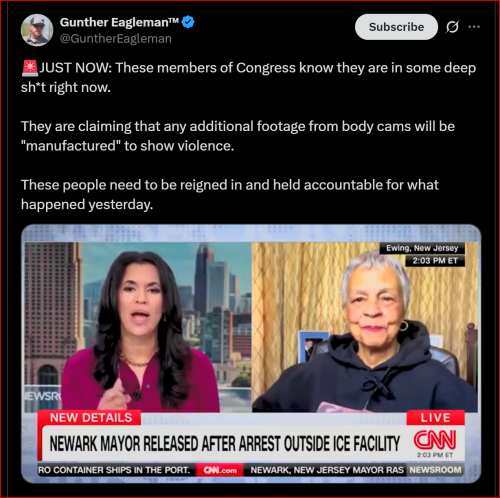The width and height of the screenshot is (500, 498).
Task: Open the three-dot more options menu
Action: [474, 27]
